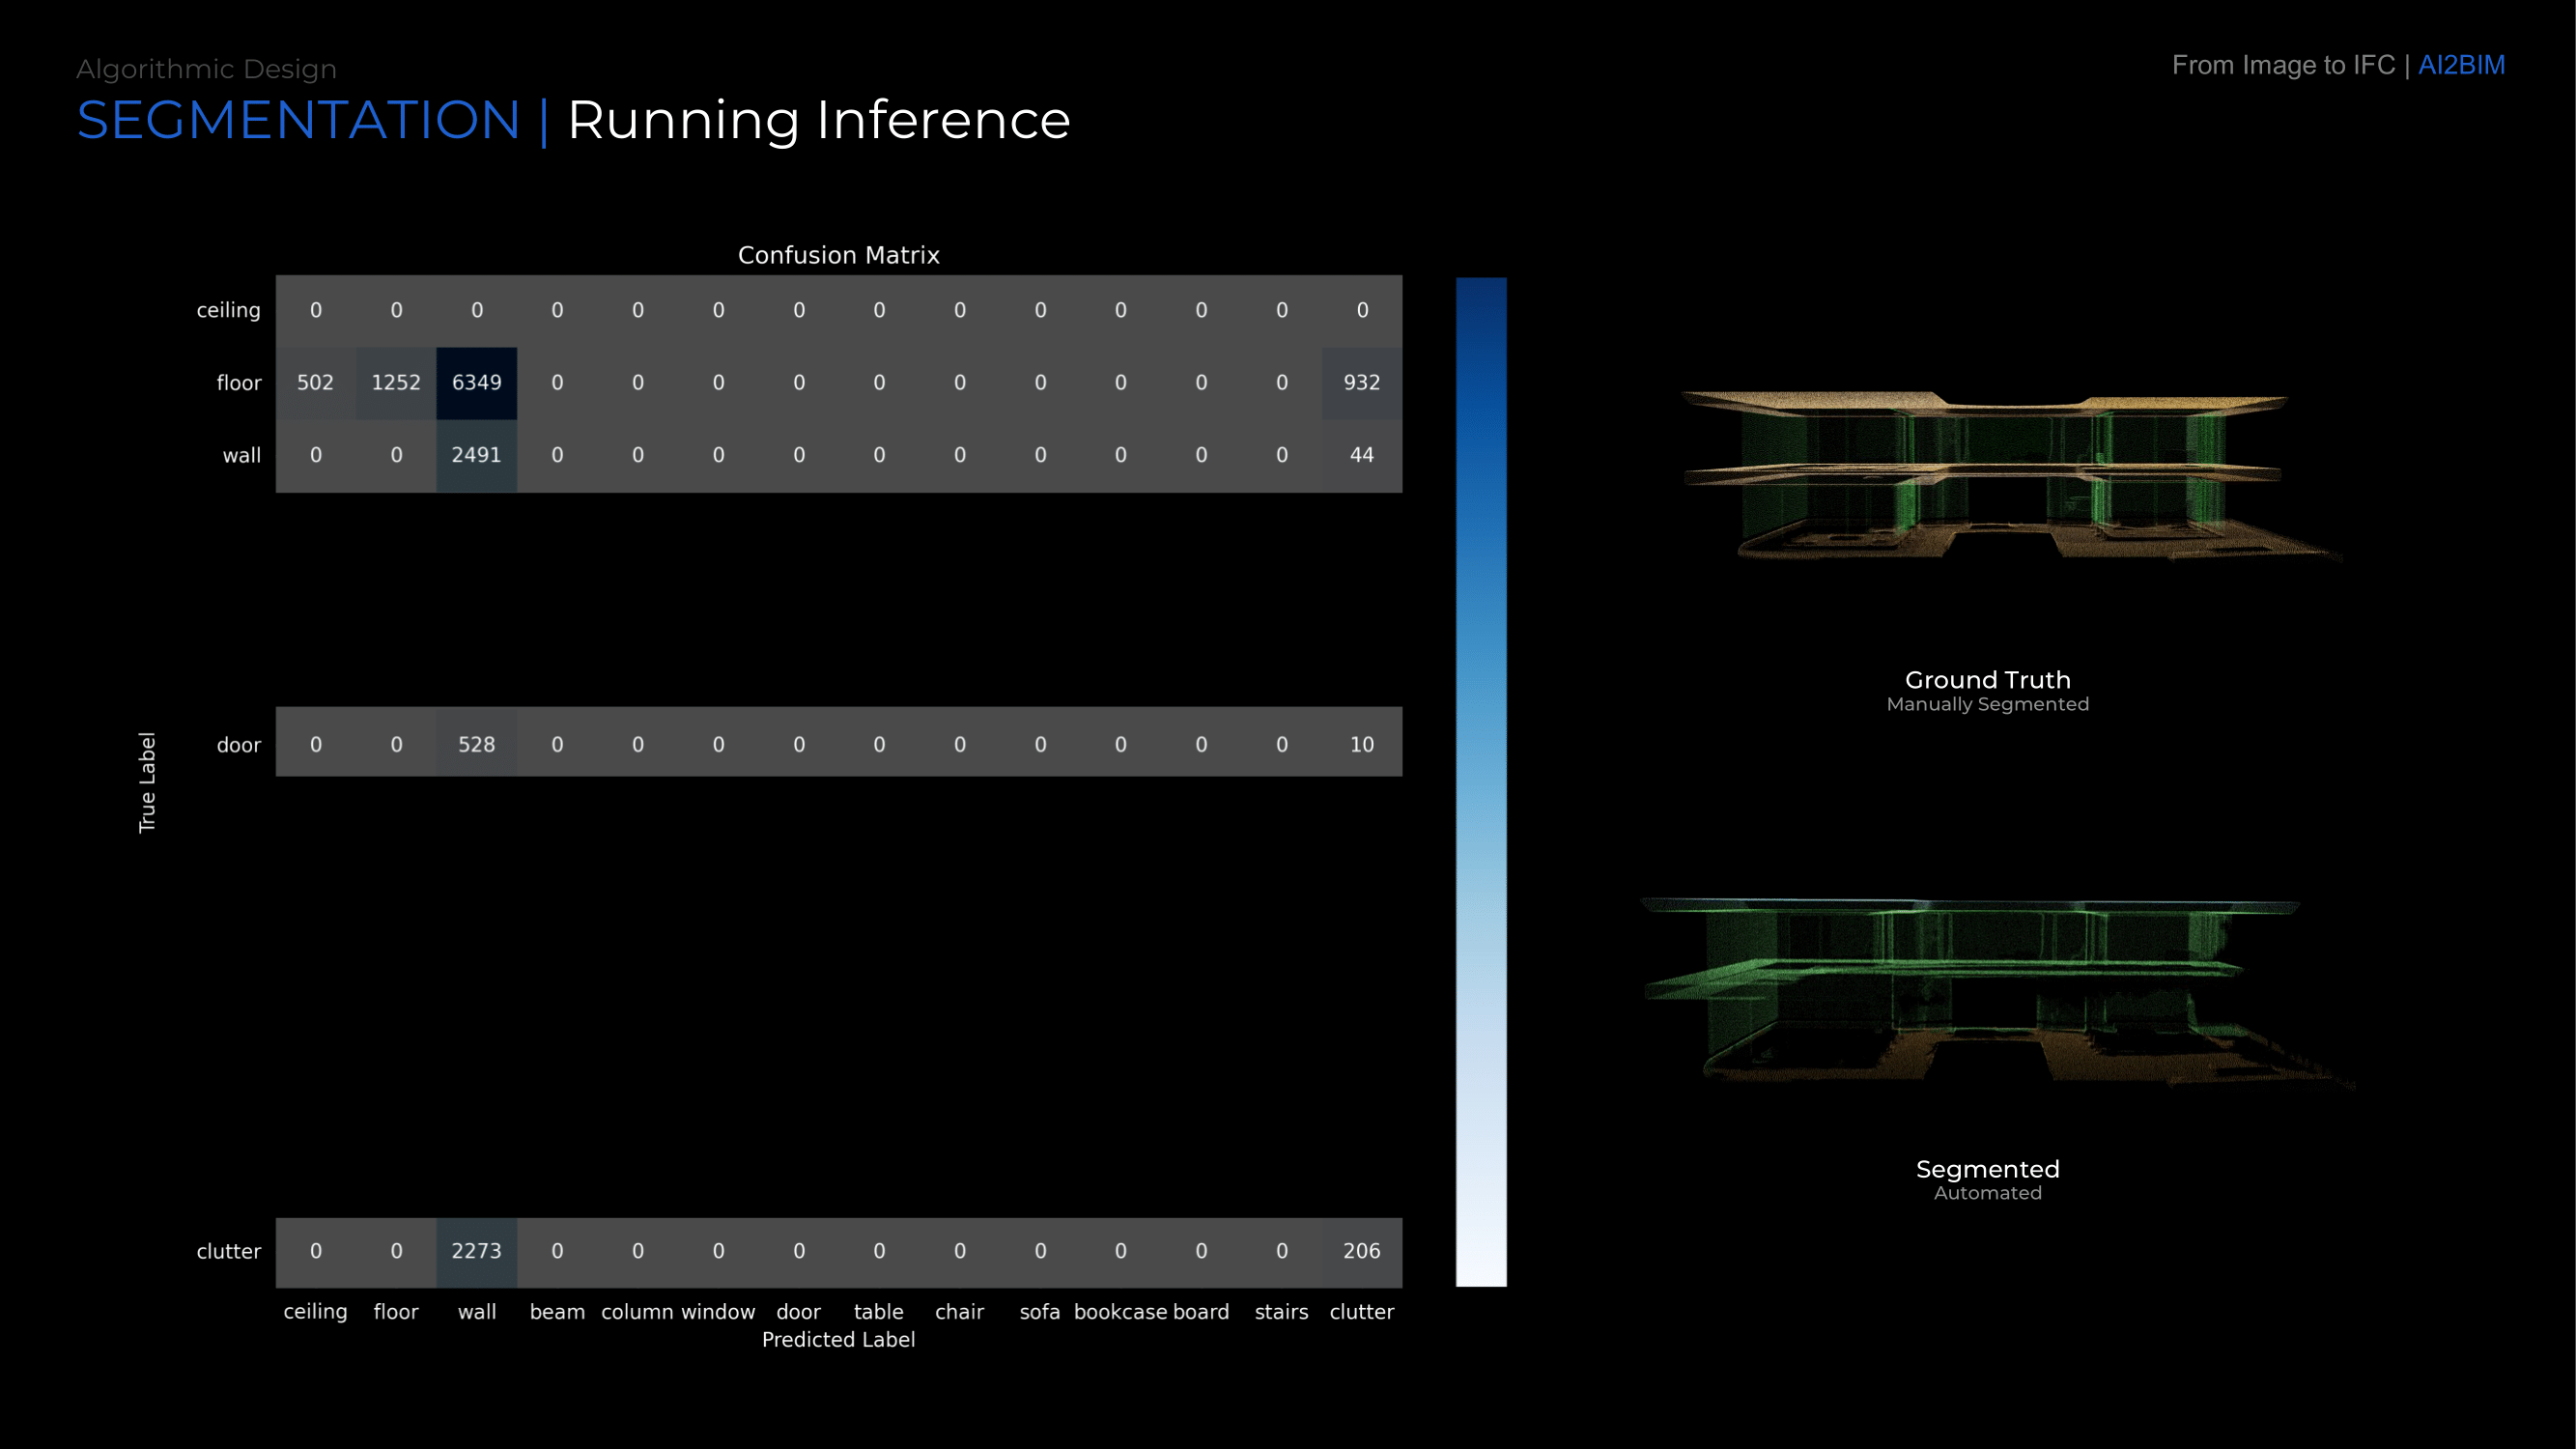Click the 'stairs' predicted column label

pos(1281,1312)
